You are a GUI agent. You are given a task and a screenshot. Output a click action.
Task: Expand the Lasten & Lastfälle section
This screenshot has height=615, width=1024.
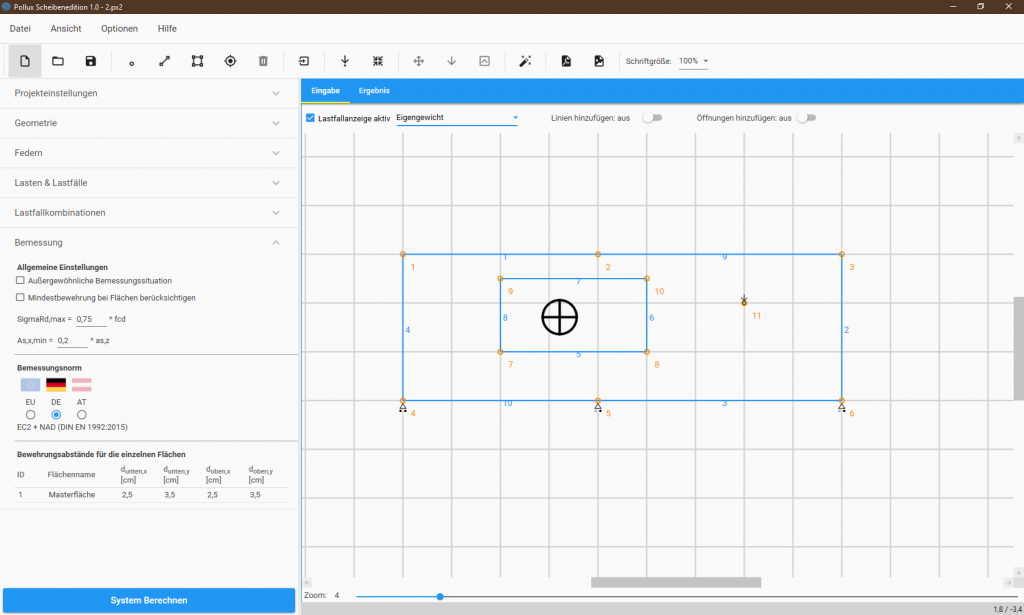[149, 183]
